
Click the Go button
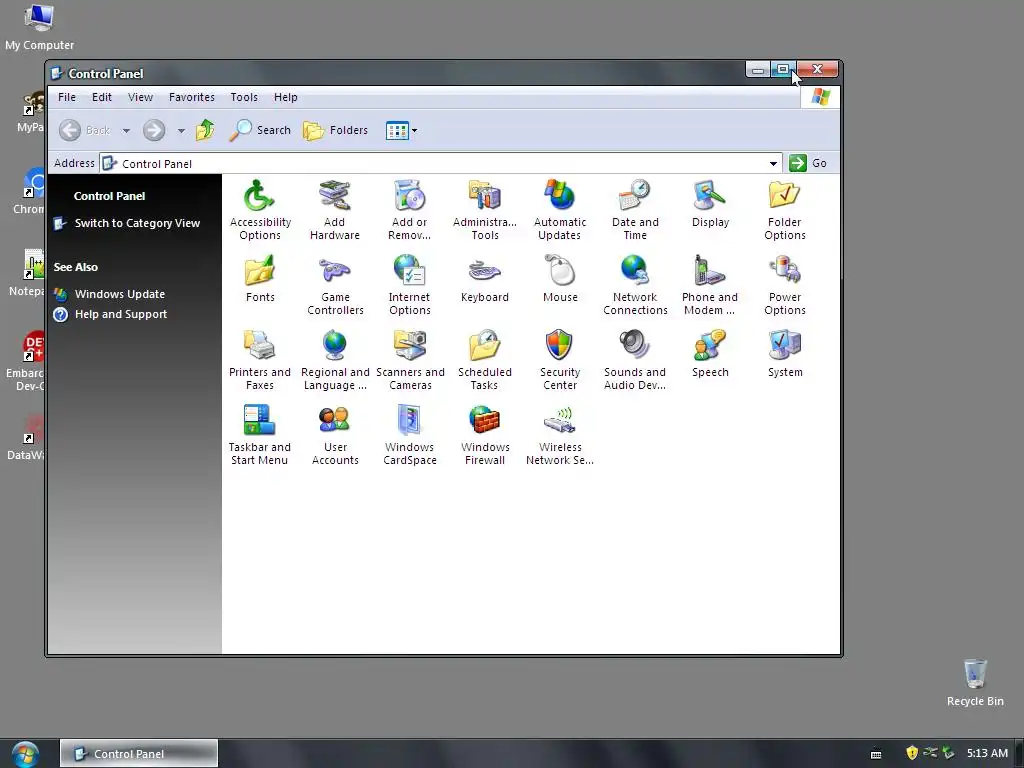pyautogui.click(x=809, y=163)
